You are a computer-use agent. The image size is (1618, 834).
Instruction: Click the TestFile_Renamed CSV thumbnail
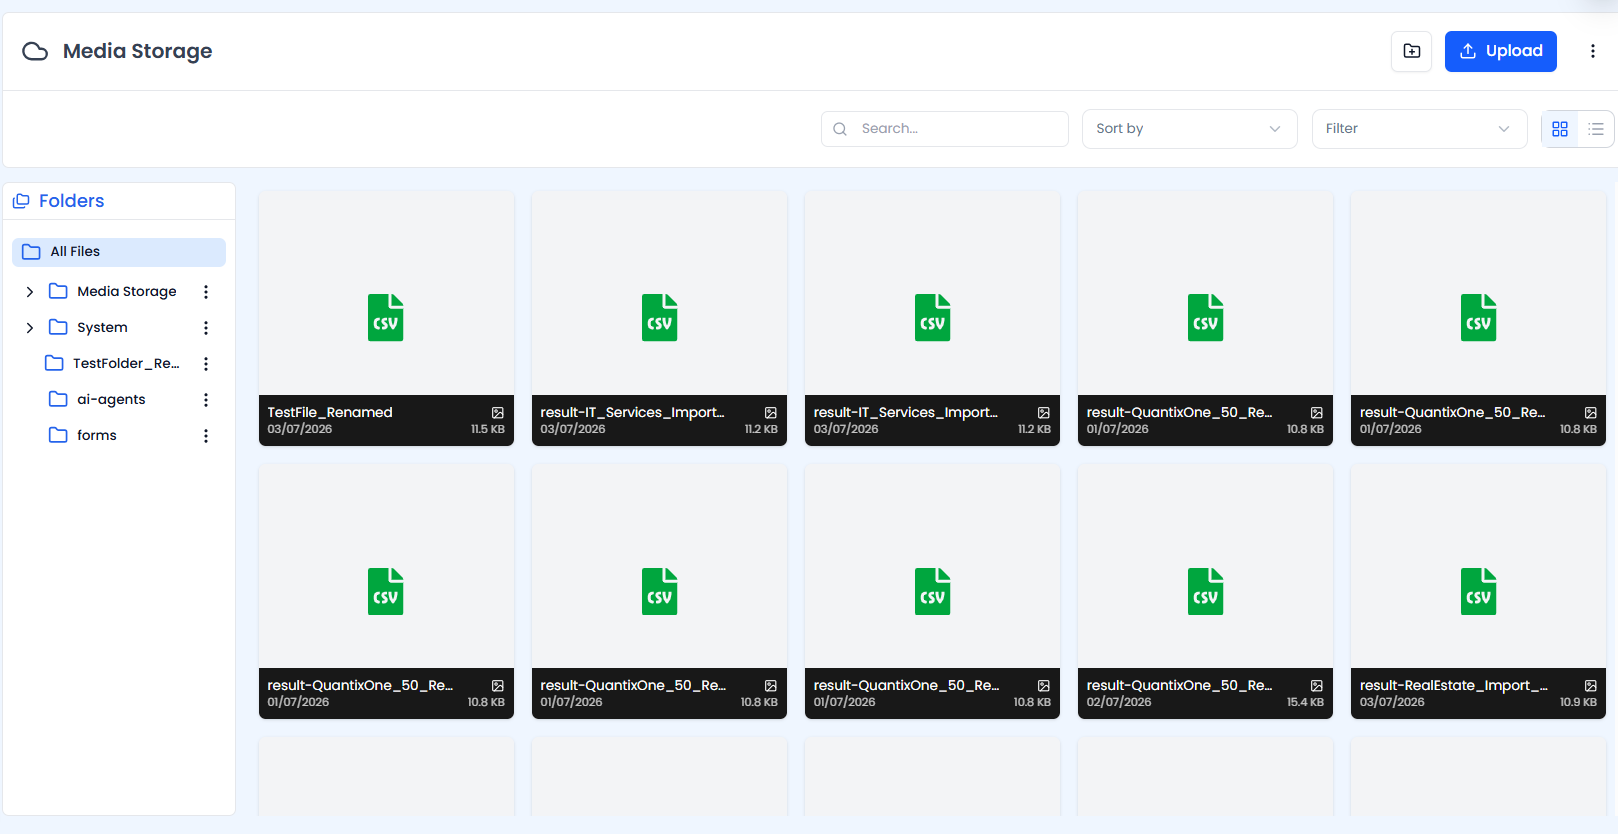pyautogui.click(x=386, y=318)
